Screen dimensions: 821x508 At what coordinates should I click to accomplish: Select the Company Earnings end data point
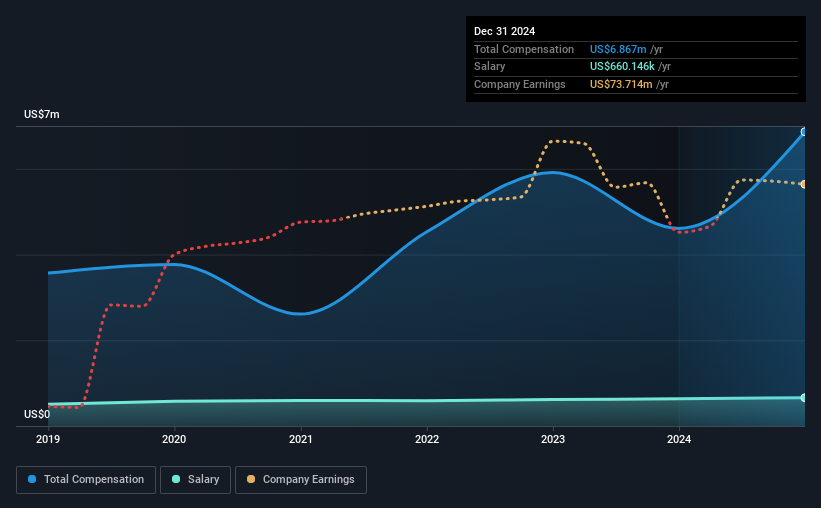point(804,184)
